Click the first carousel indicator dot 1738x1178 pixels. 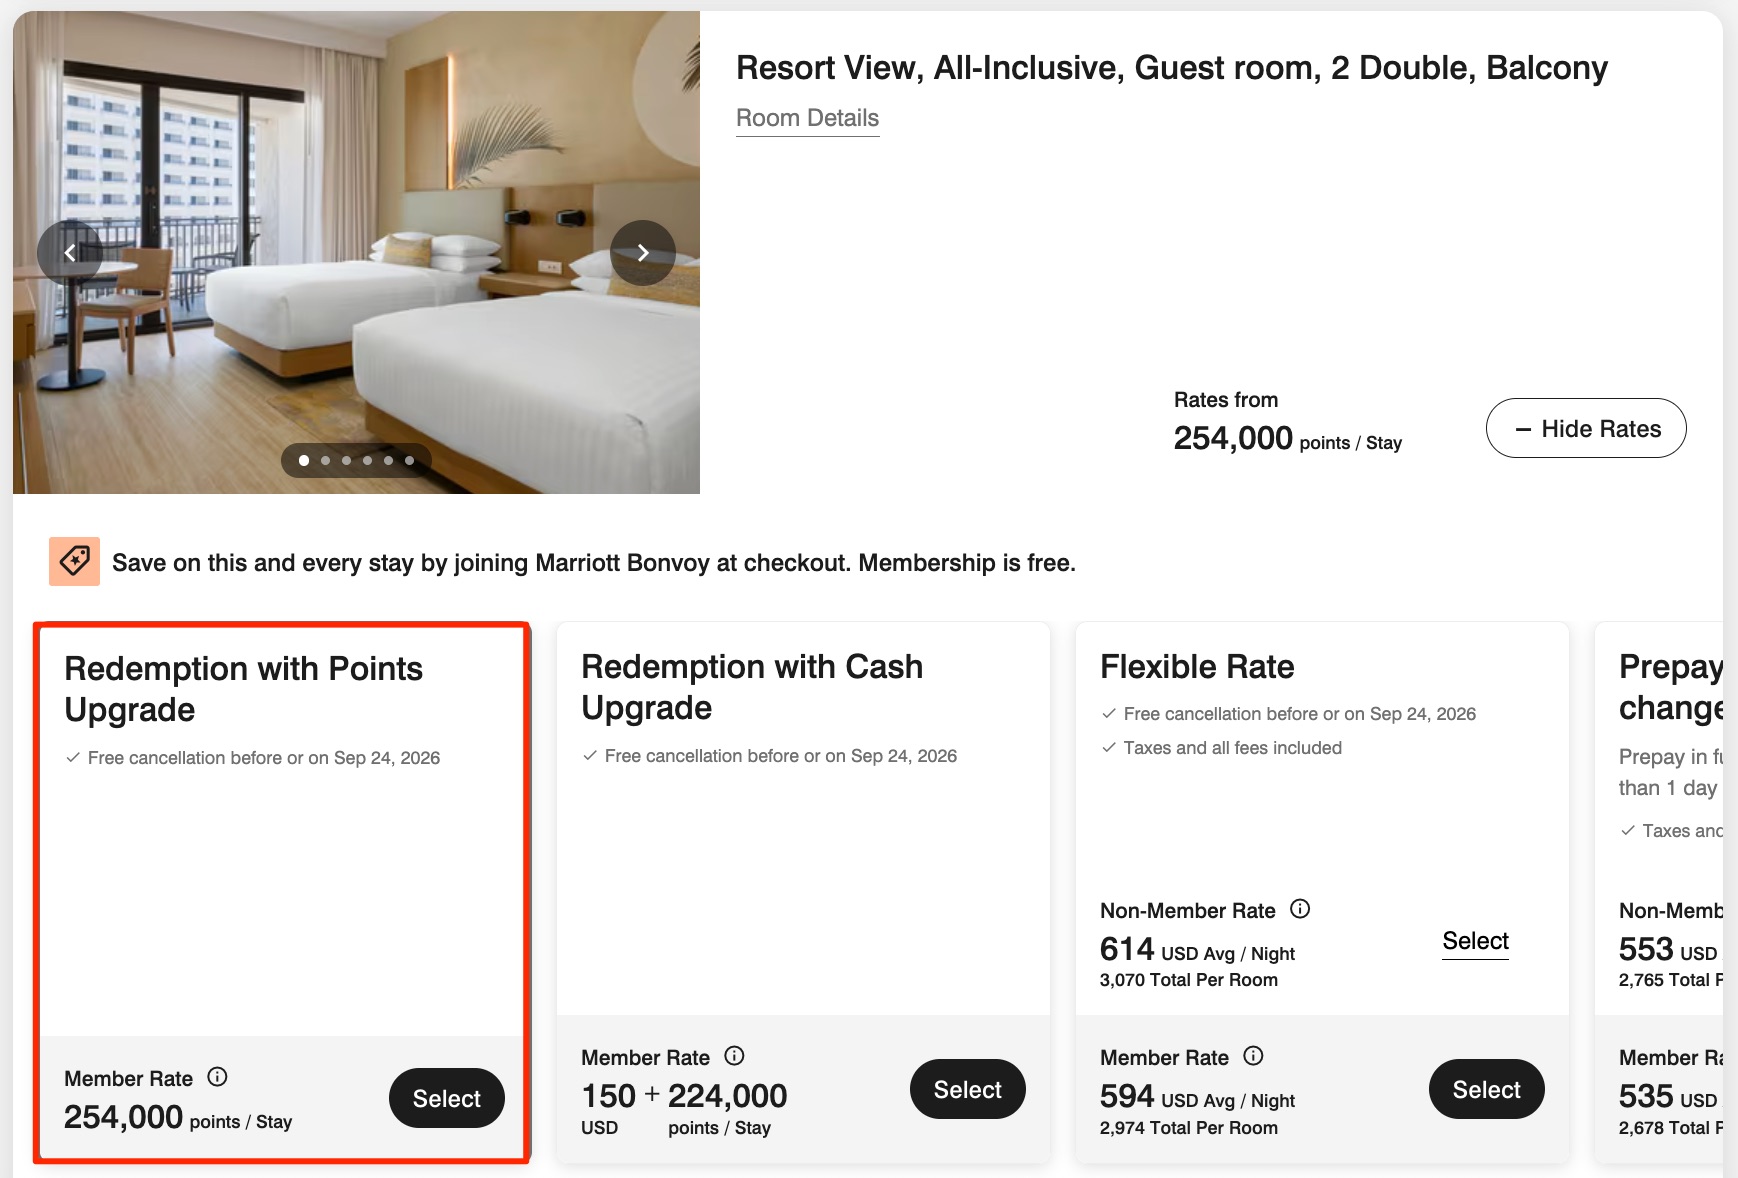[302, 461]
